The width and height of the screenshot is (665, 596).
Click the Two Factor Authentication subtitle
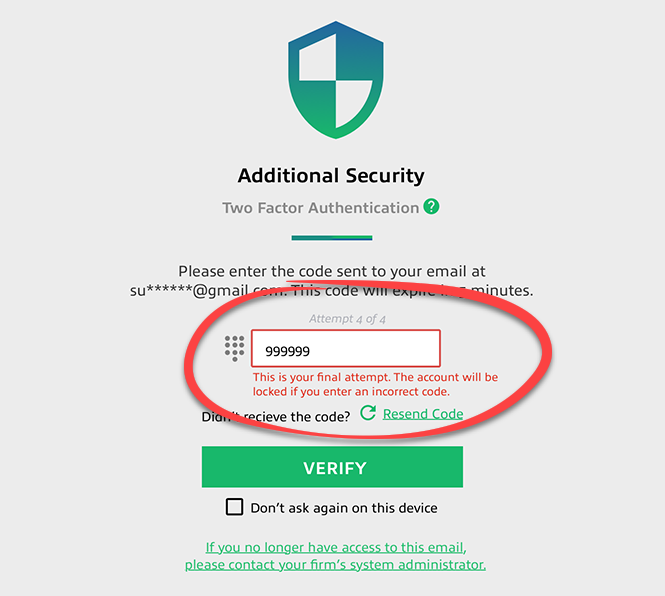pos(320,208)
